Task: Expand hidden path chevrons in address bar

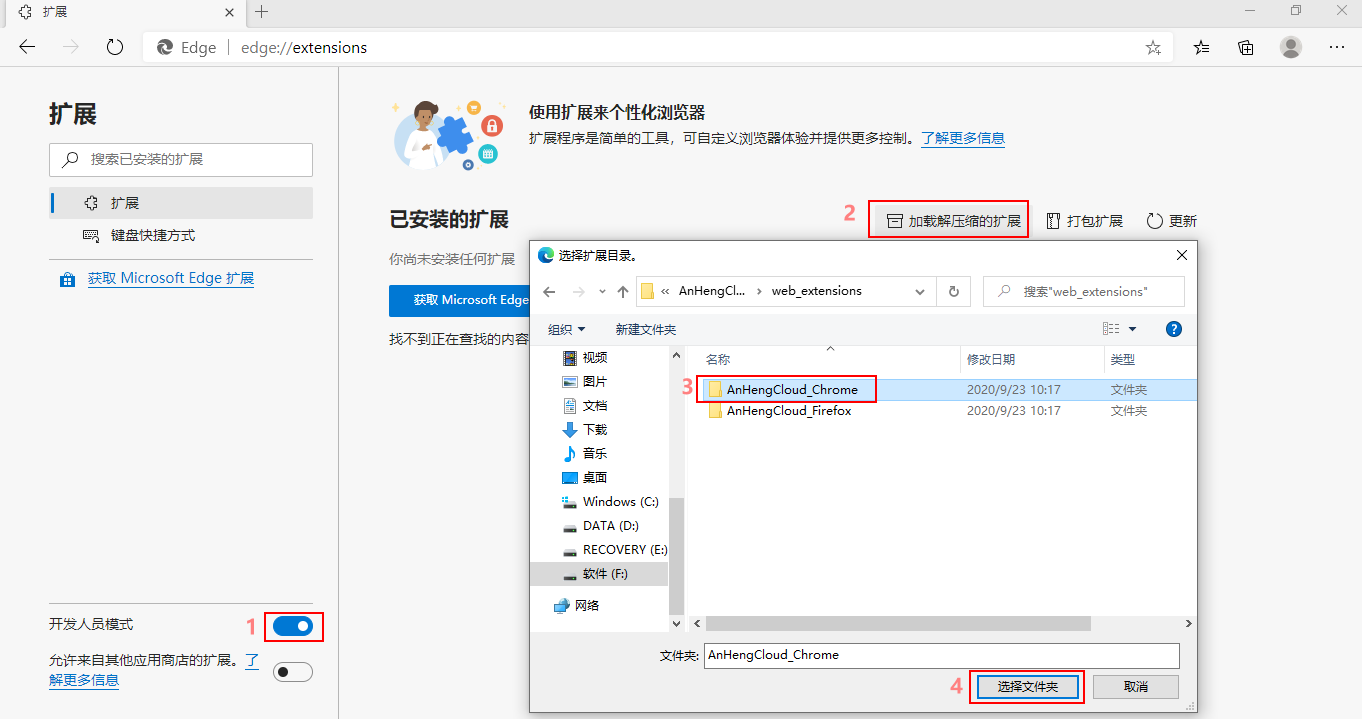Action: pos(665,291)
